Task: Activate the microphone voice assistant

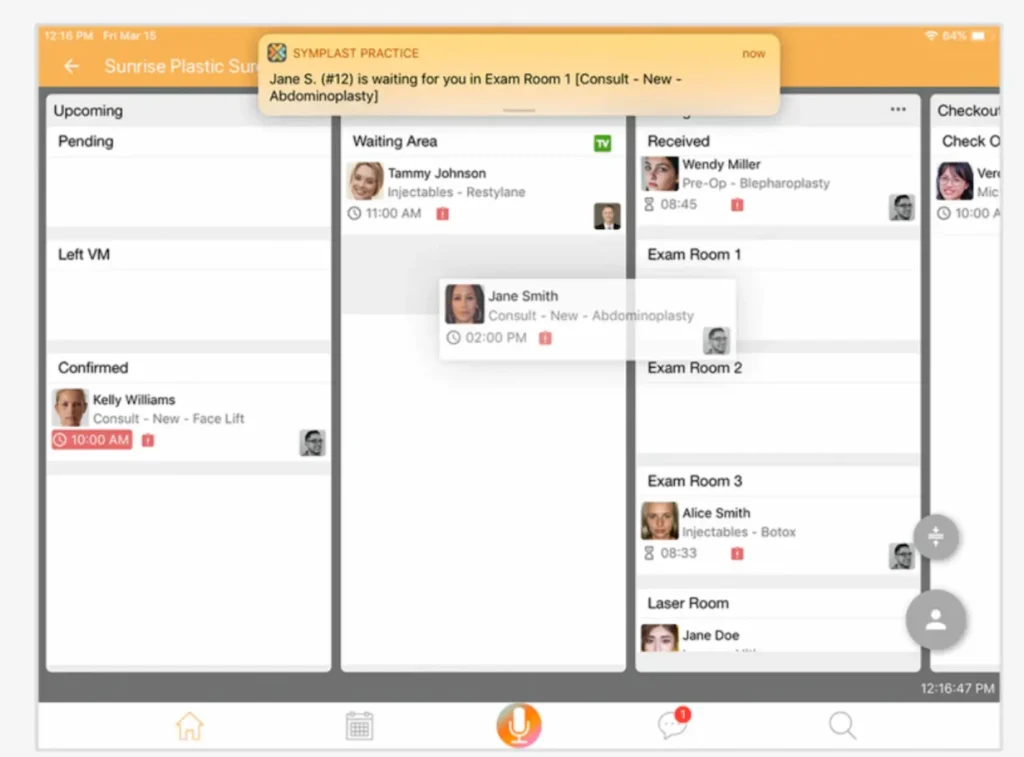Action: pos(518,725)
